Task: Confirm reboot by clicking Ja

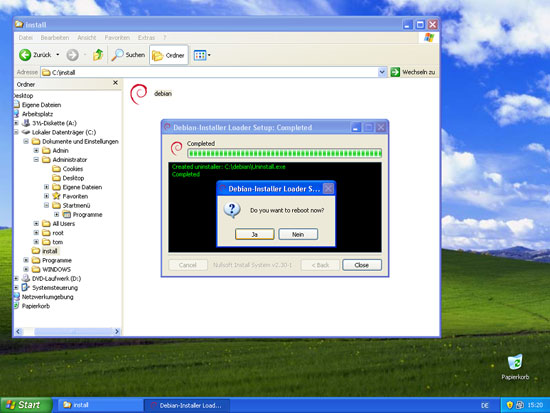Action: [x=255, y=234]
